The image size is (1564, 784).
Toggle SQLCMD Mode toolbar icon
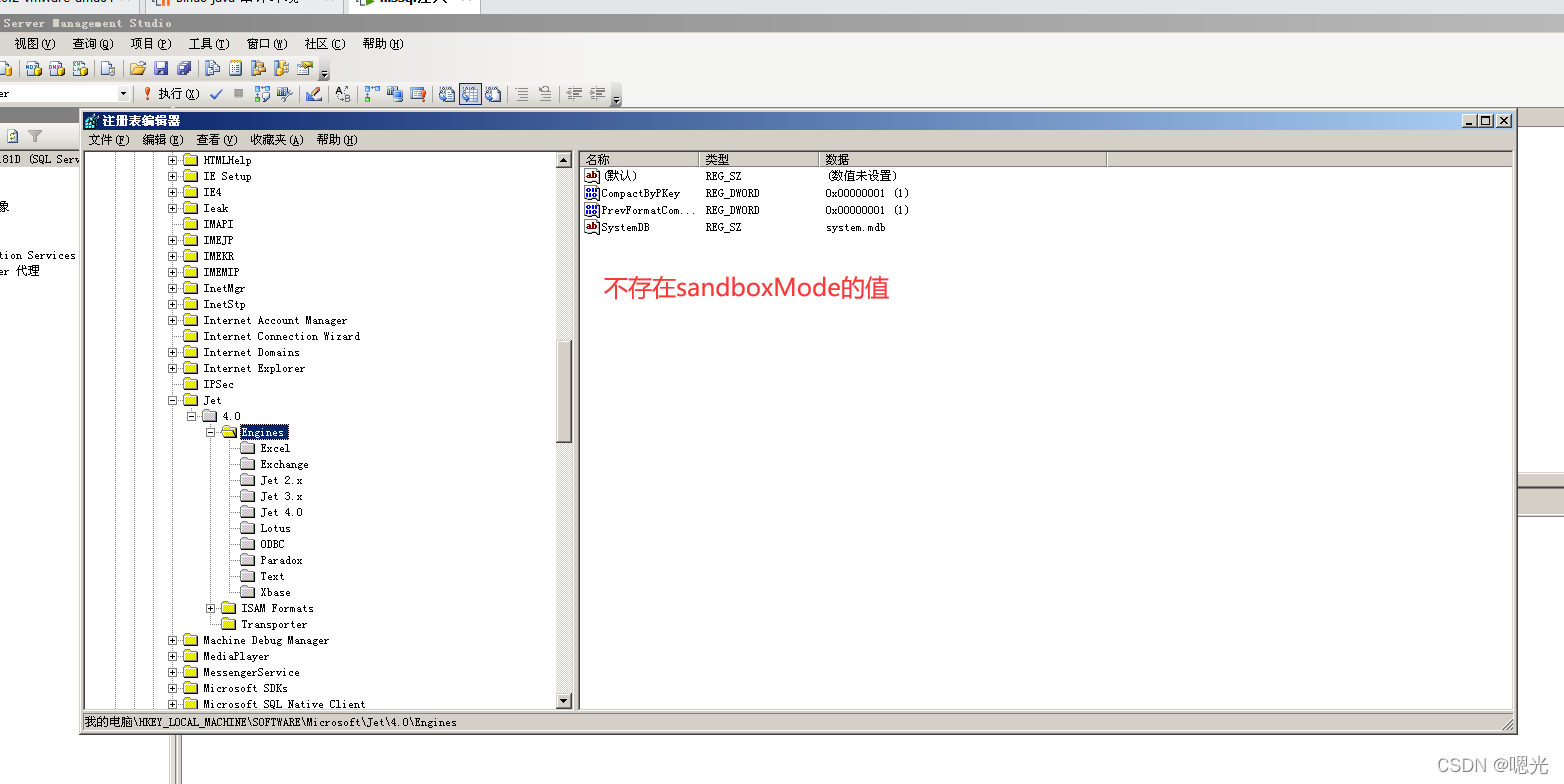418,94
